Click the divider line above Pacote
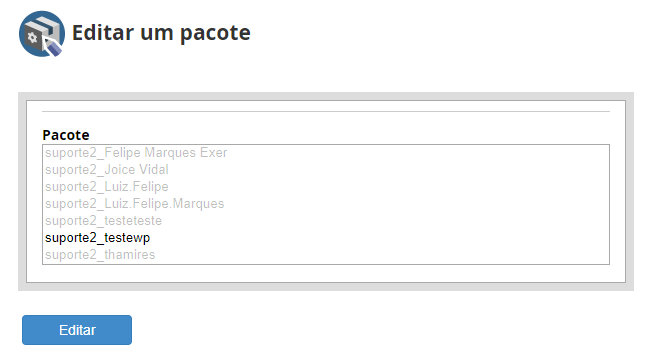The image size is (659, 363). click(x=326, y=112)
